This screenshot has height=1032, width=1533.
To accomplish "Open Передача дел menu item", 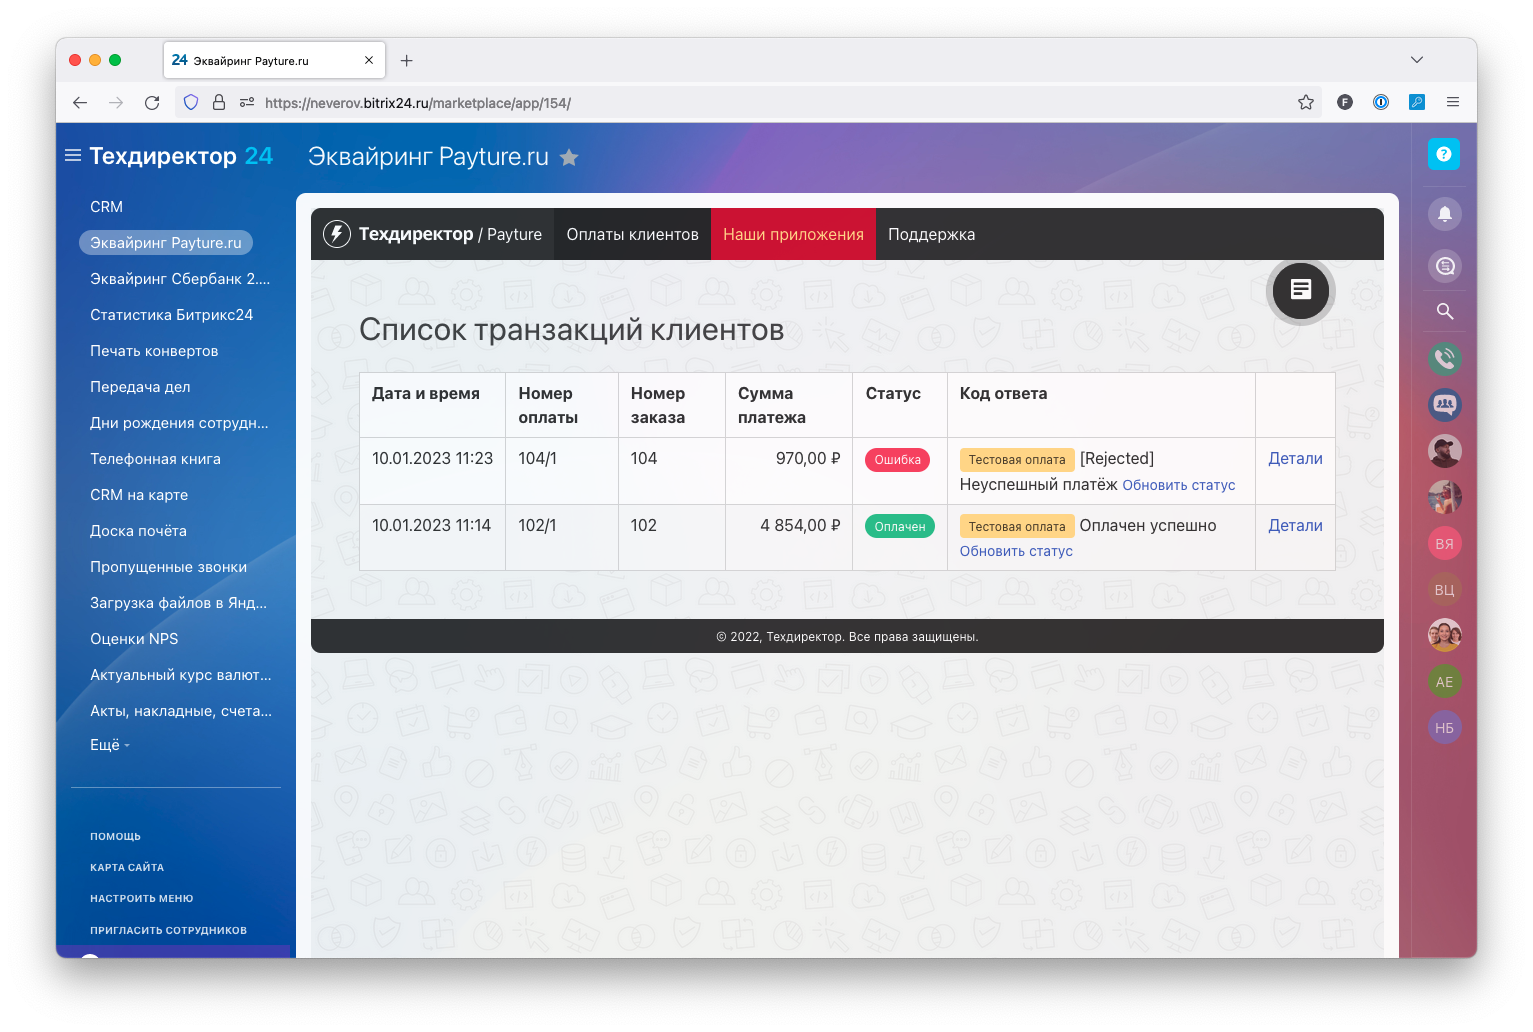I will [x=140, y=387].
